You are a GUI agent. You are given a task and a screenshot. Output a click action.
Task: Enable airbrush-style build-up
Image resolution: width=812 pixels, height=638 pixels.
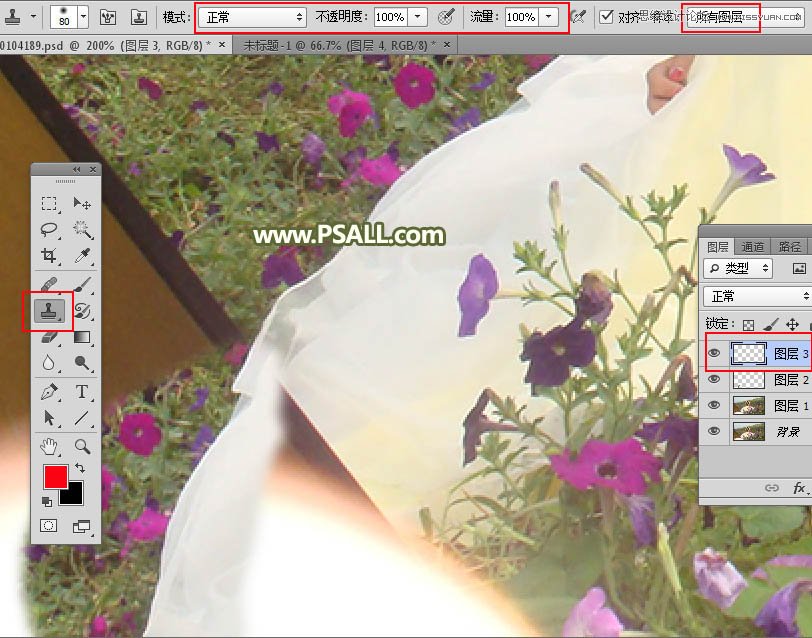point(578,17)
